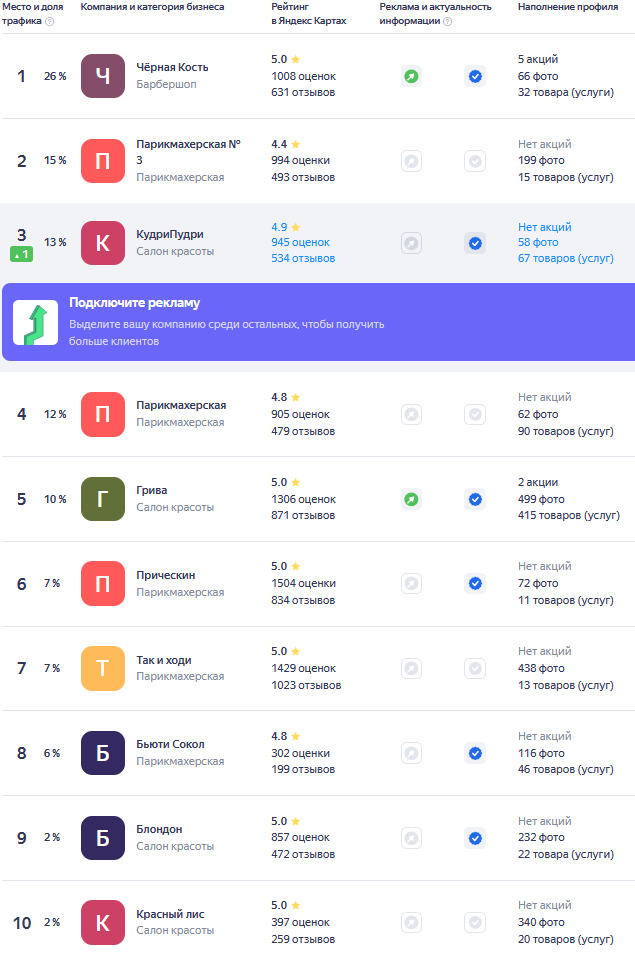The image size is (635, 960).
Task: Click the Красный лис avatar
Action: [103, 922]
